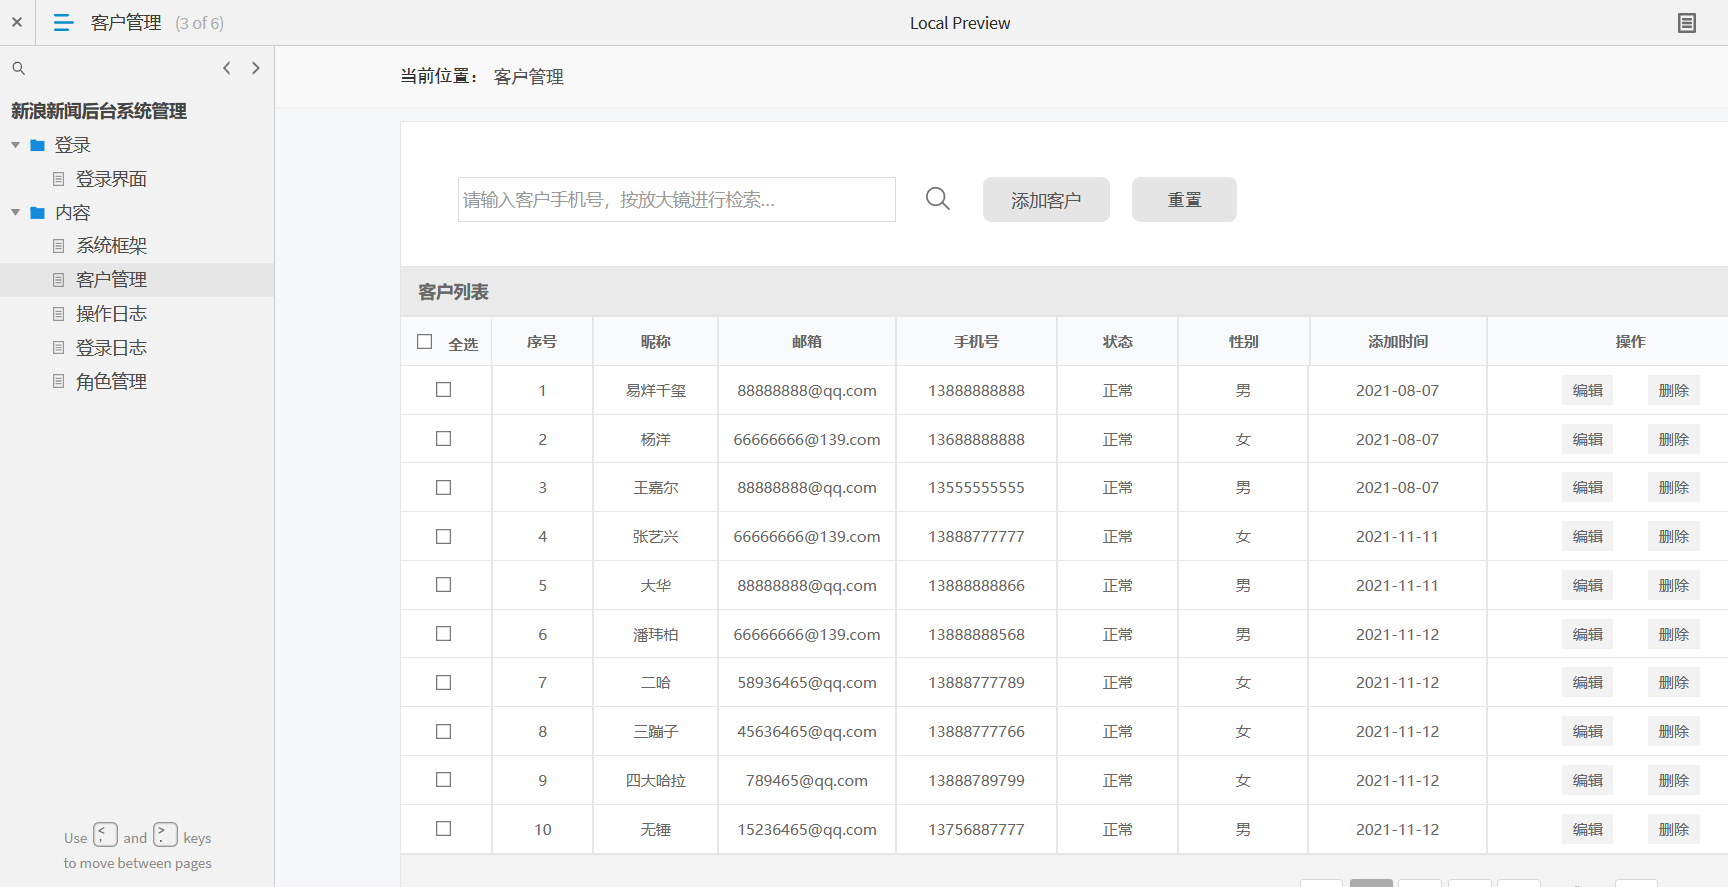Tick checkbox for row 1 易烊千玺
The width and height of the screenshot is (1728, 887).
tap(444, 390)
